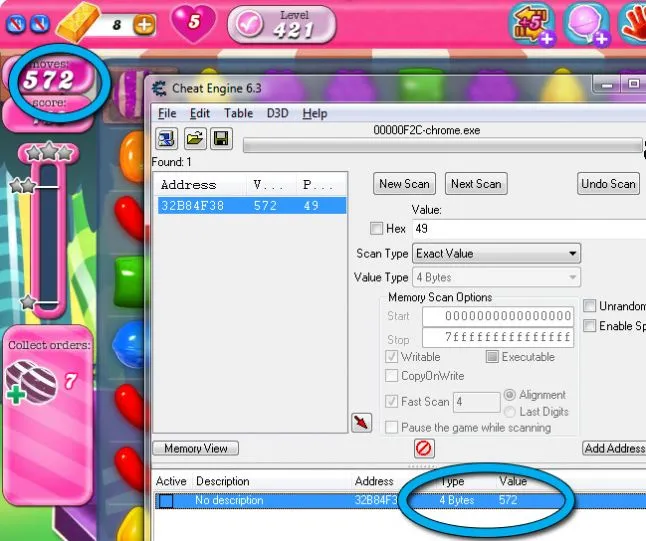Screen dimensions: 646x541
Task: Click the Description column header
Action: [222, 481]
